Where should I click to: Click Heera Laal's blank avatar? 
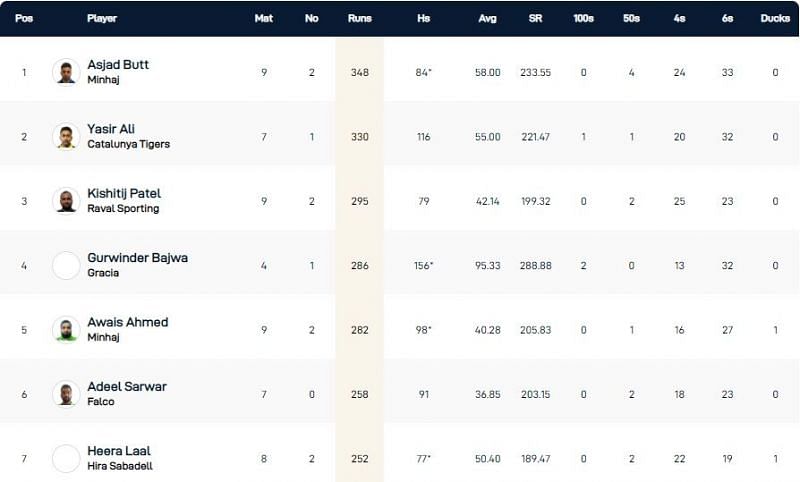[x=66, y=458]
